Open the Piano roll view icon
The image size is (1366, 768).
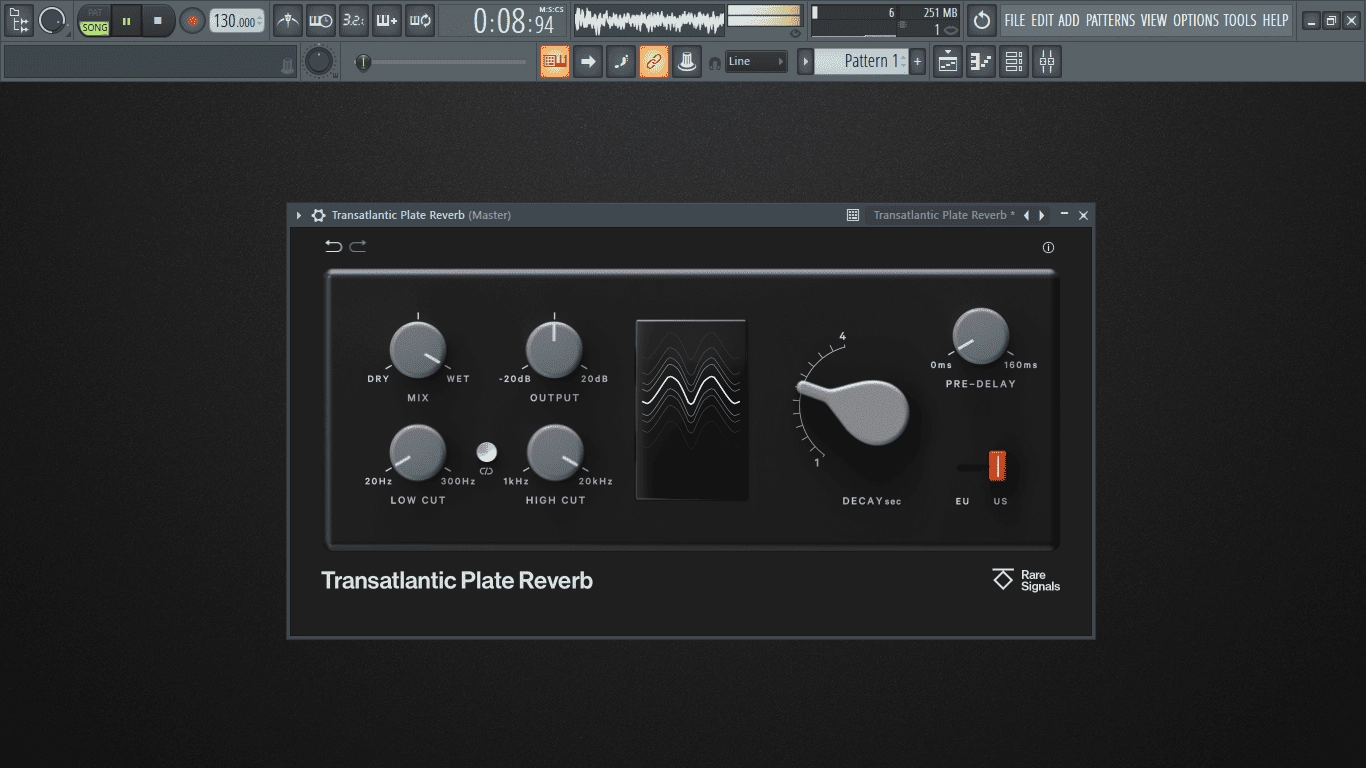click(x=981, y=62)
